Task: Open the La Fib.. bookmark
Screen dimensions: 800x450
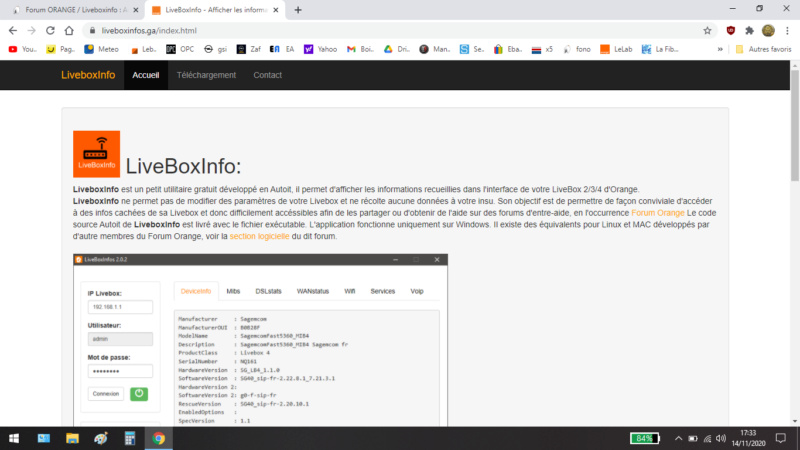Action: (x=660, y=49)
